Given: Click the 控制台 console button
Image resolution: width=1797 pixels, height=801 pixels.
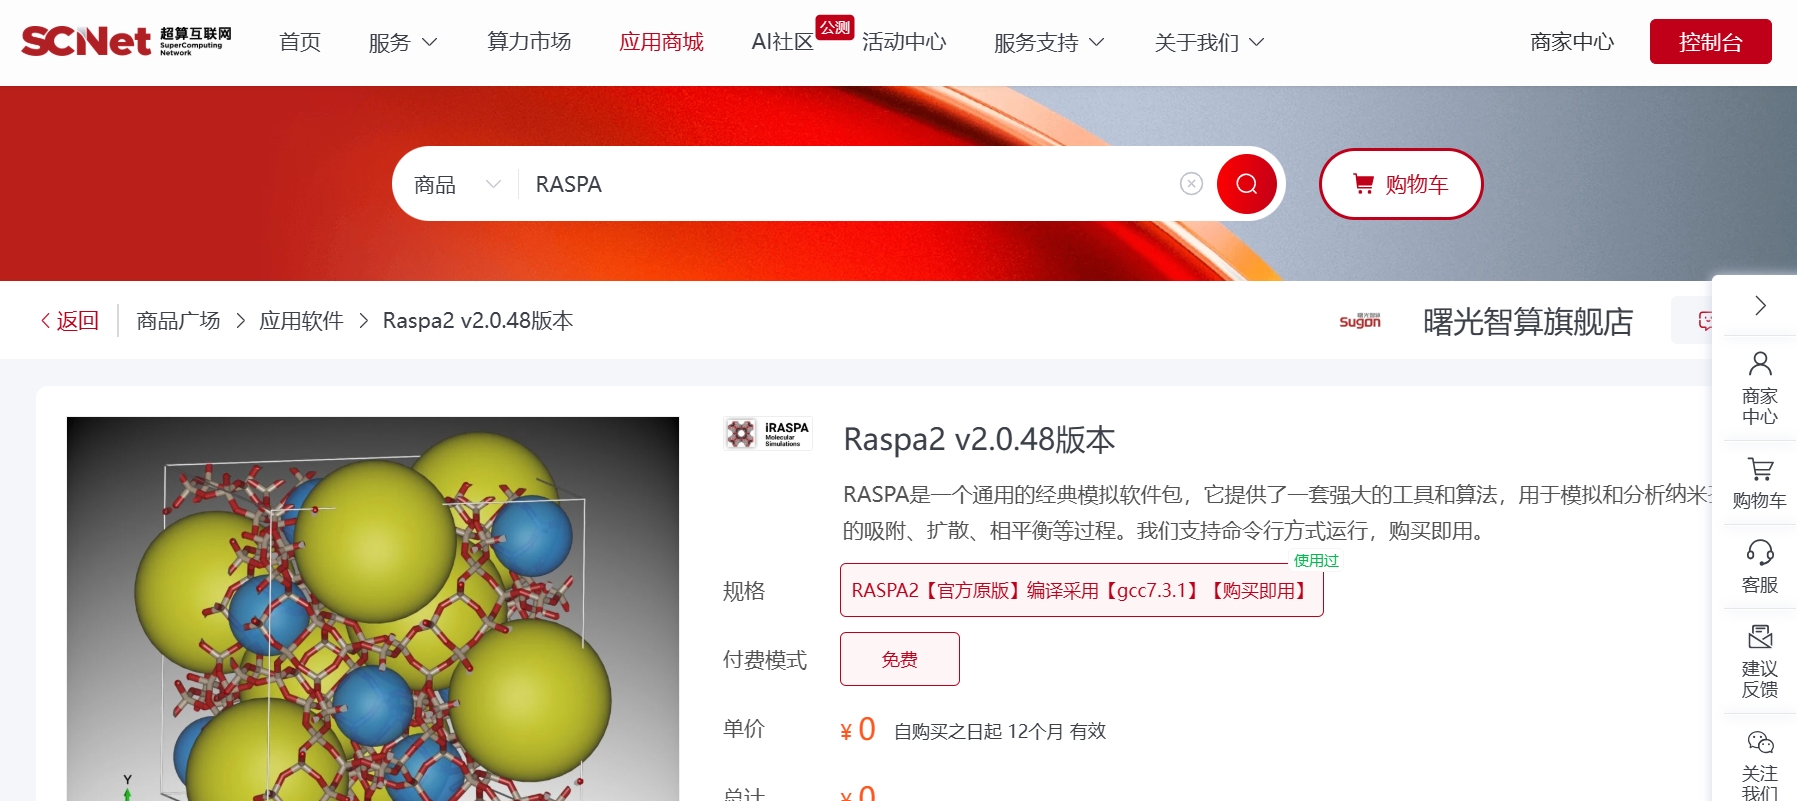Looking at the screenshot, I should pos(1710,42).
